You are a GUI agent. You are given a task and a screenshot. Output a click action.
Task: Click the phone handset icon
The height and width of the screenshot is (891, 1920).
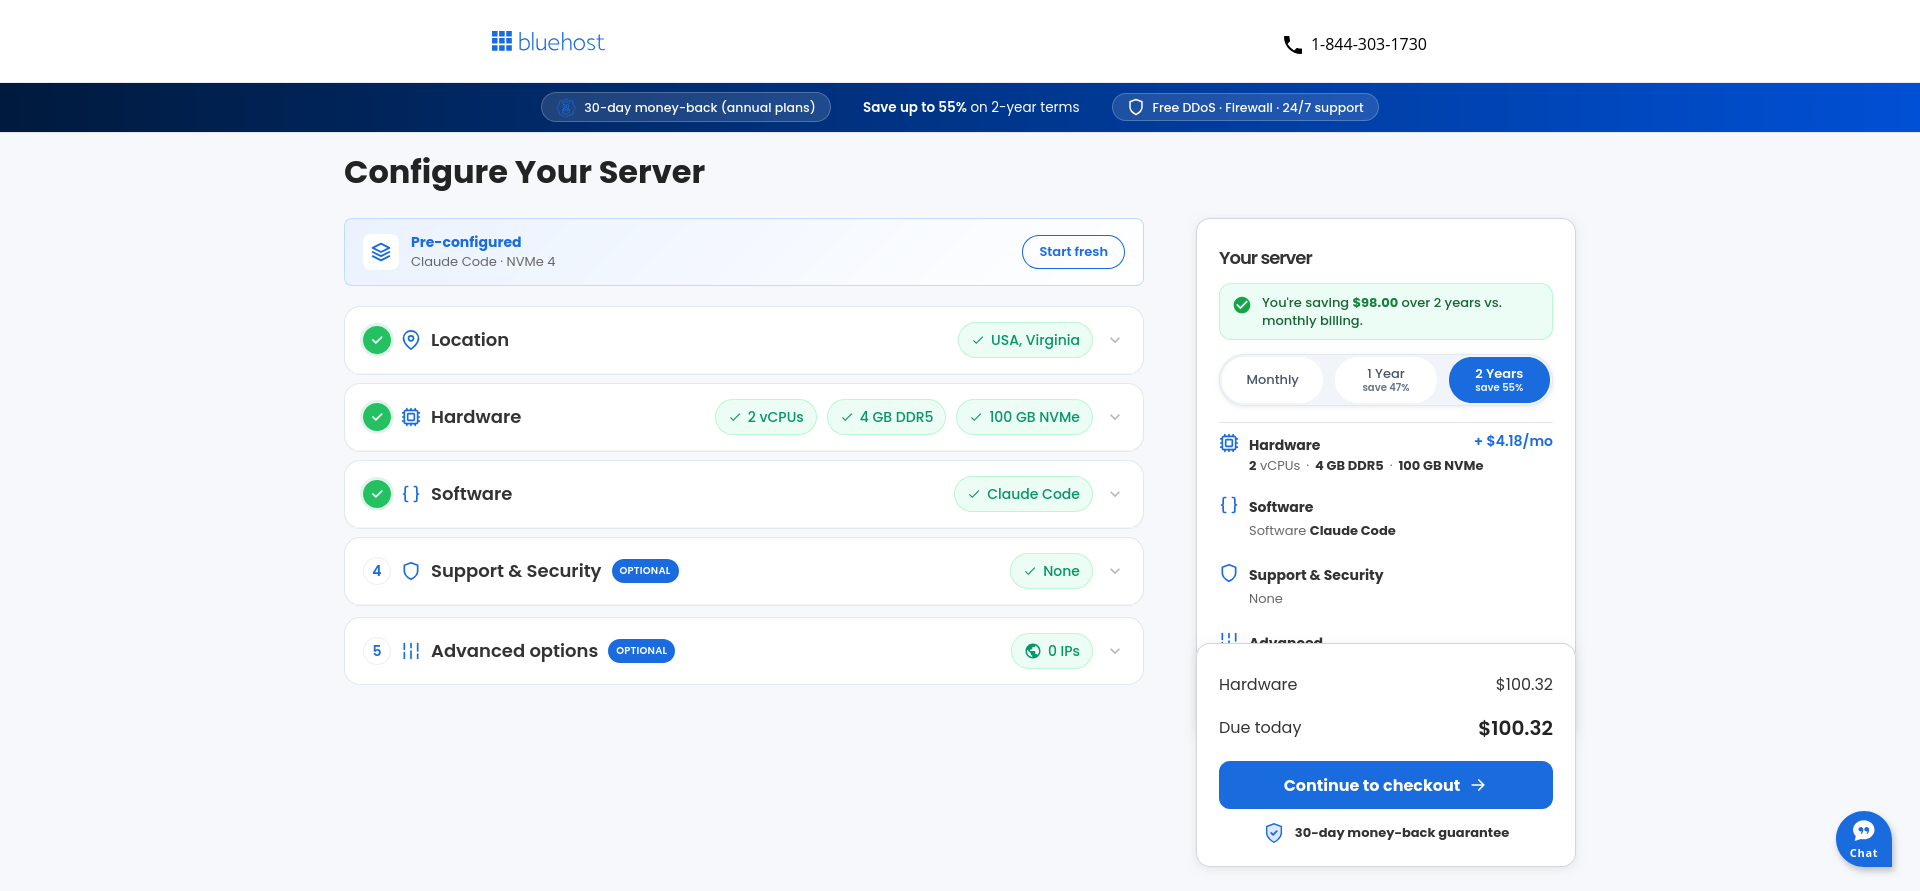click(1292, 45)
